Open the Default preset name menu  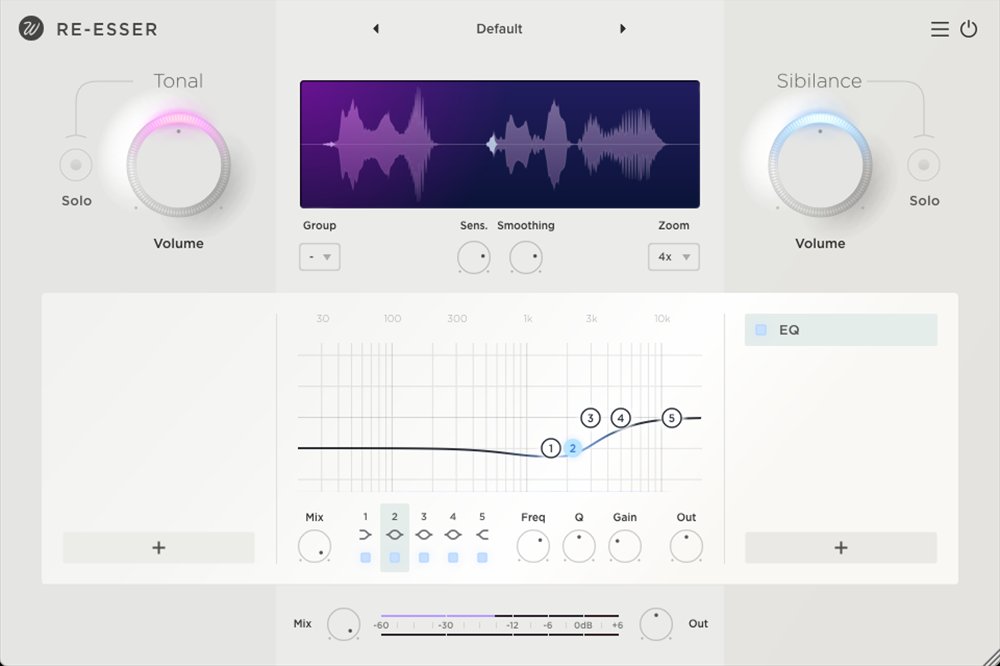coord(499,29)
